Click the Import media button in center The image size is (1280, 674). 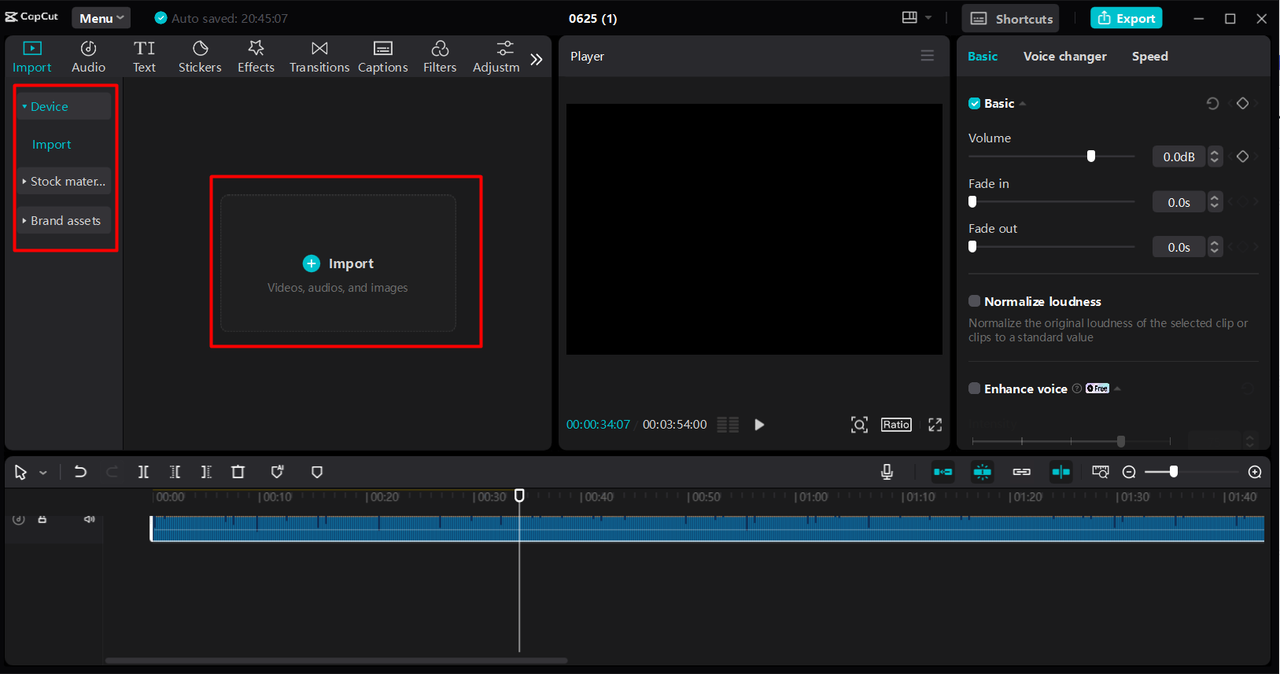coord(338,264)
